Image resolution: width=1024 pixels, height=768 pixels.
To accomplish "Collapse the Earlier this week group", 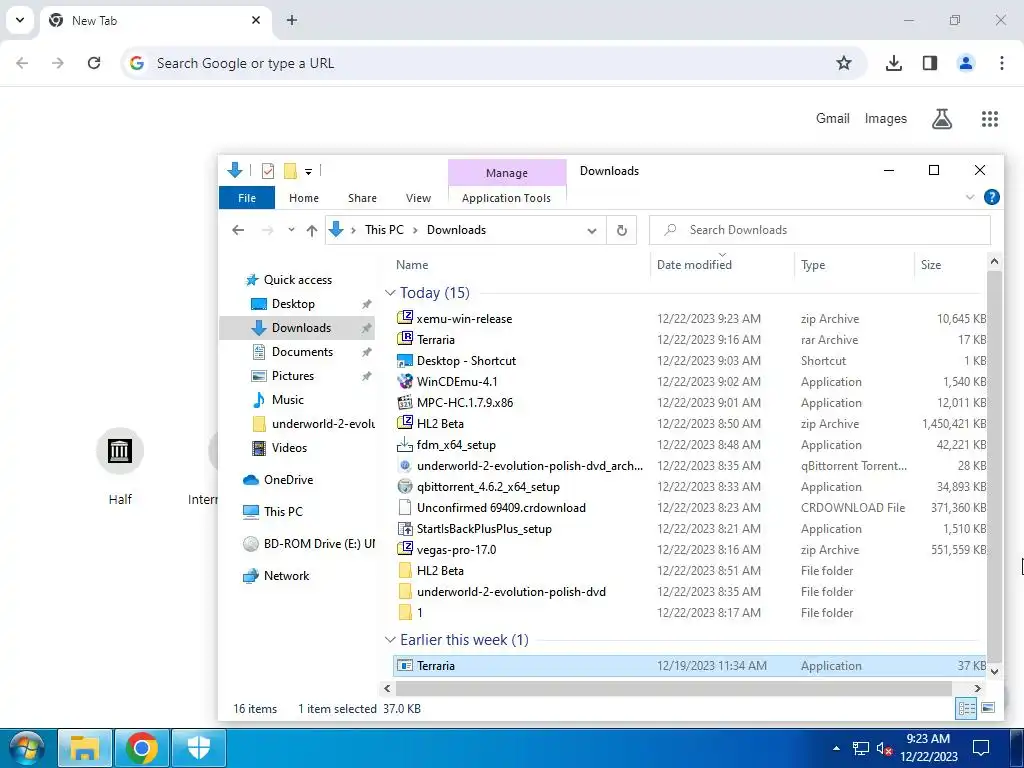I will 391,640.
